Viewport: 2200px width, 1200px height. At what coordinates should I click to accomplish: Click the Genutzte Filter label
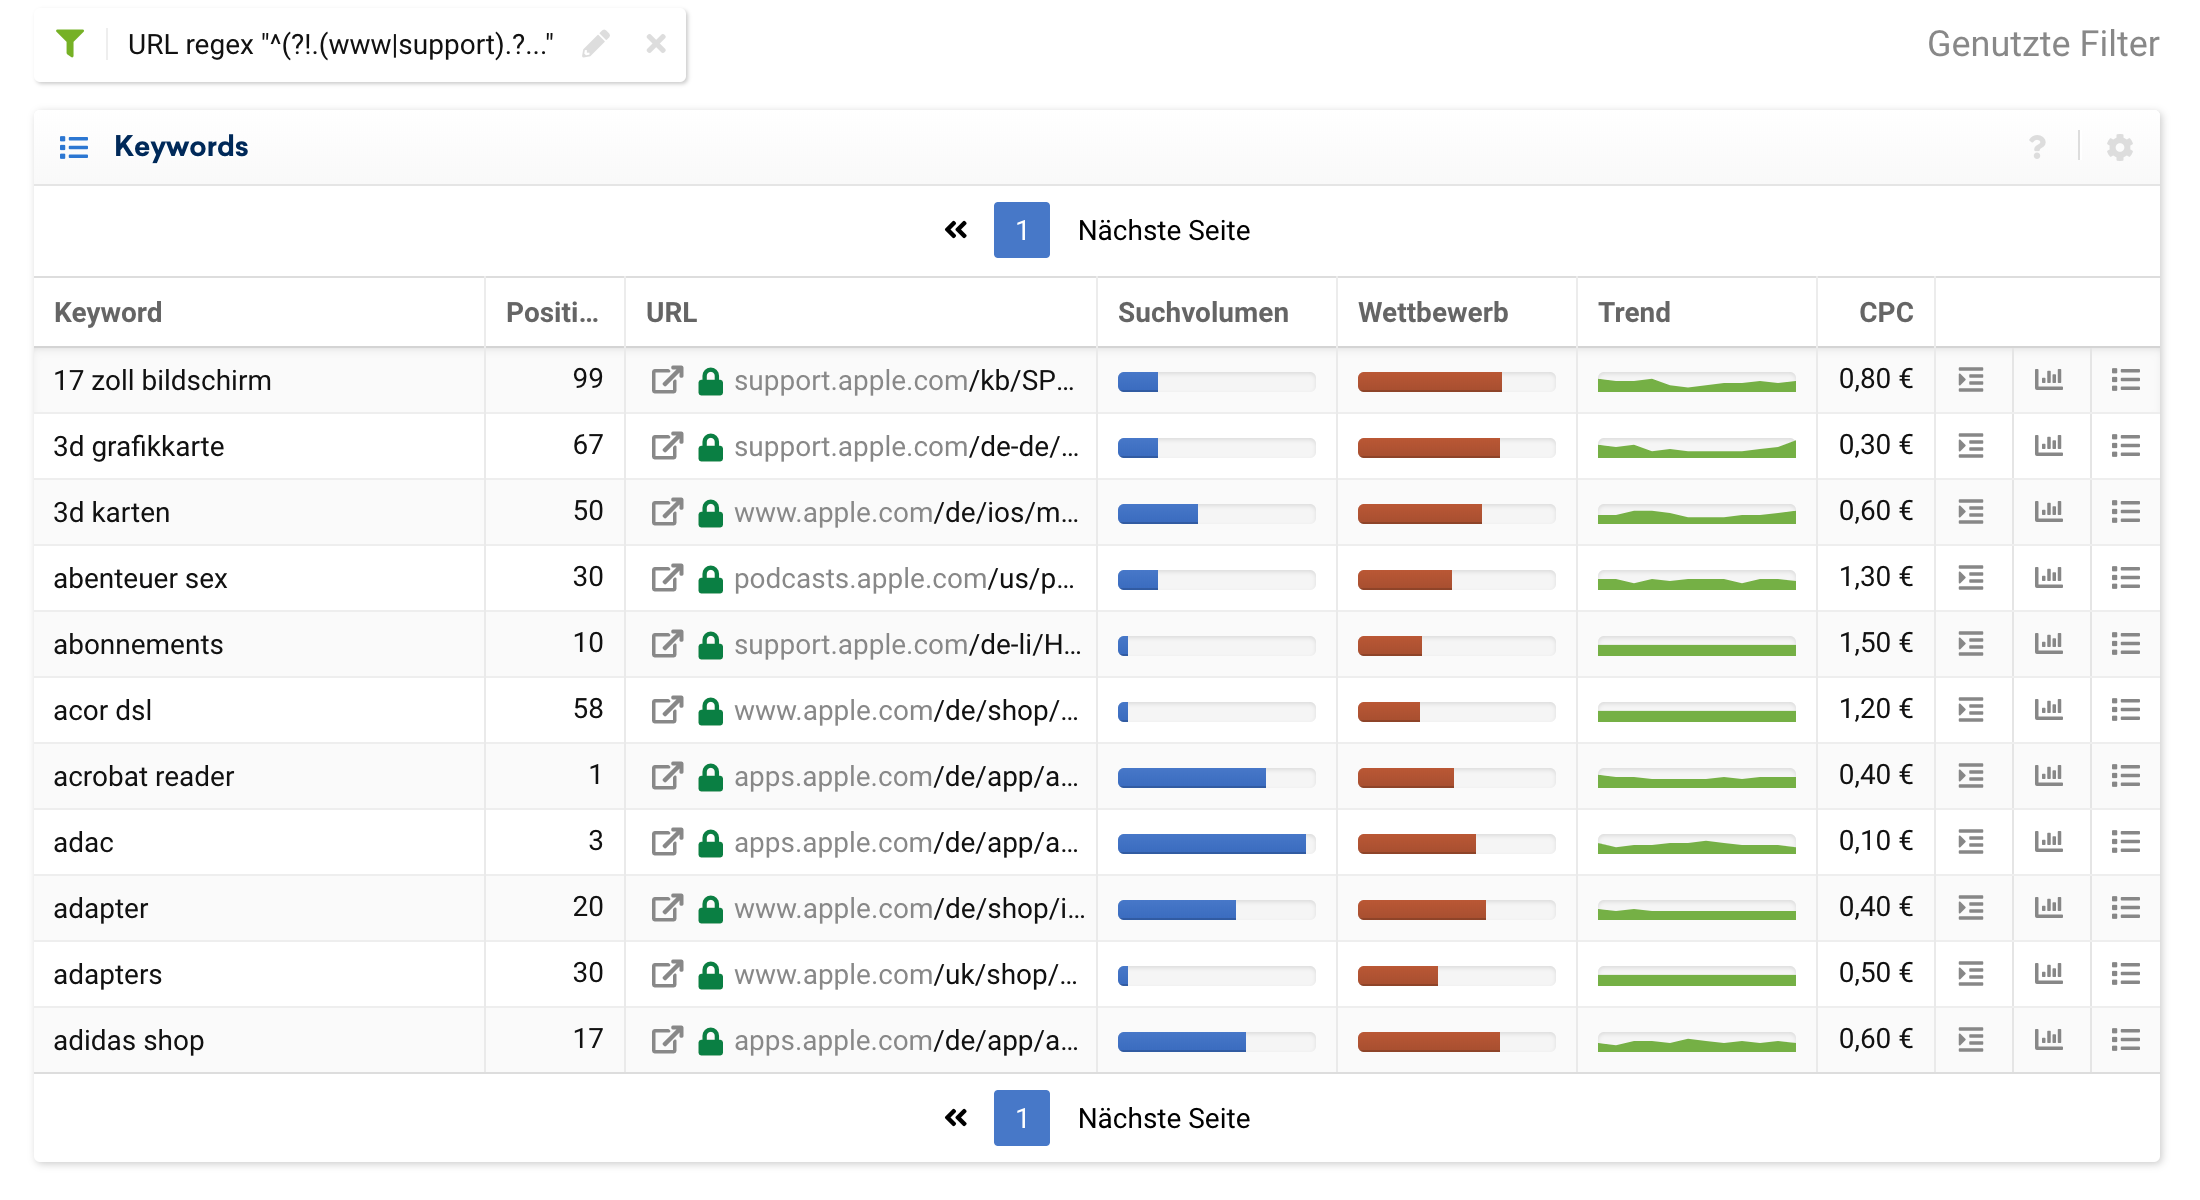[2043, 44]
